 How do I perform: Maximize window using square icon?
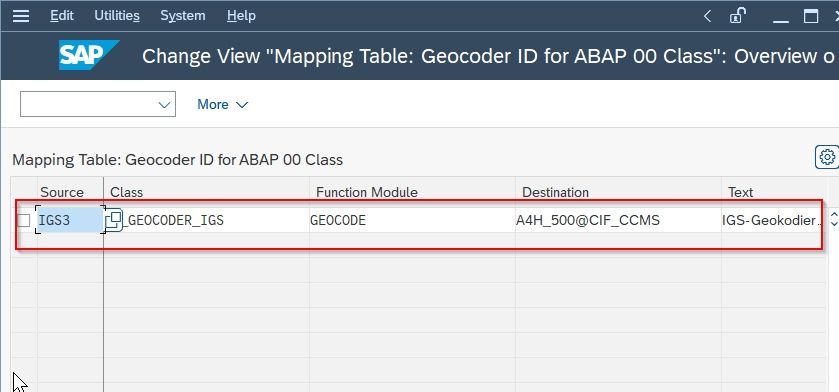(x=811, y=16)
